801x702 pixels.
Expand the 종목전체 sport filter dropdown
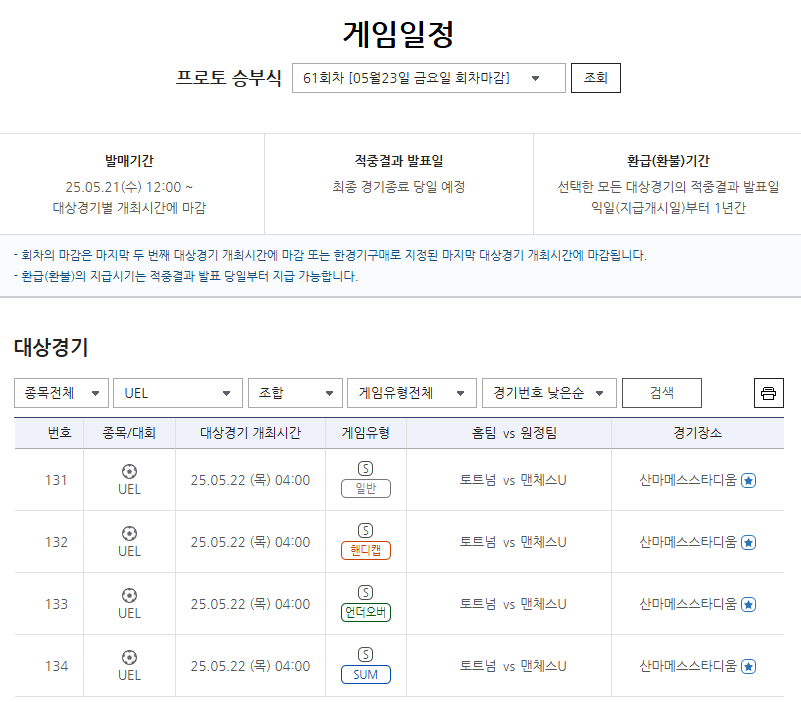pos(61,393)
